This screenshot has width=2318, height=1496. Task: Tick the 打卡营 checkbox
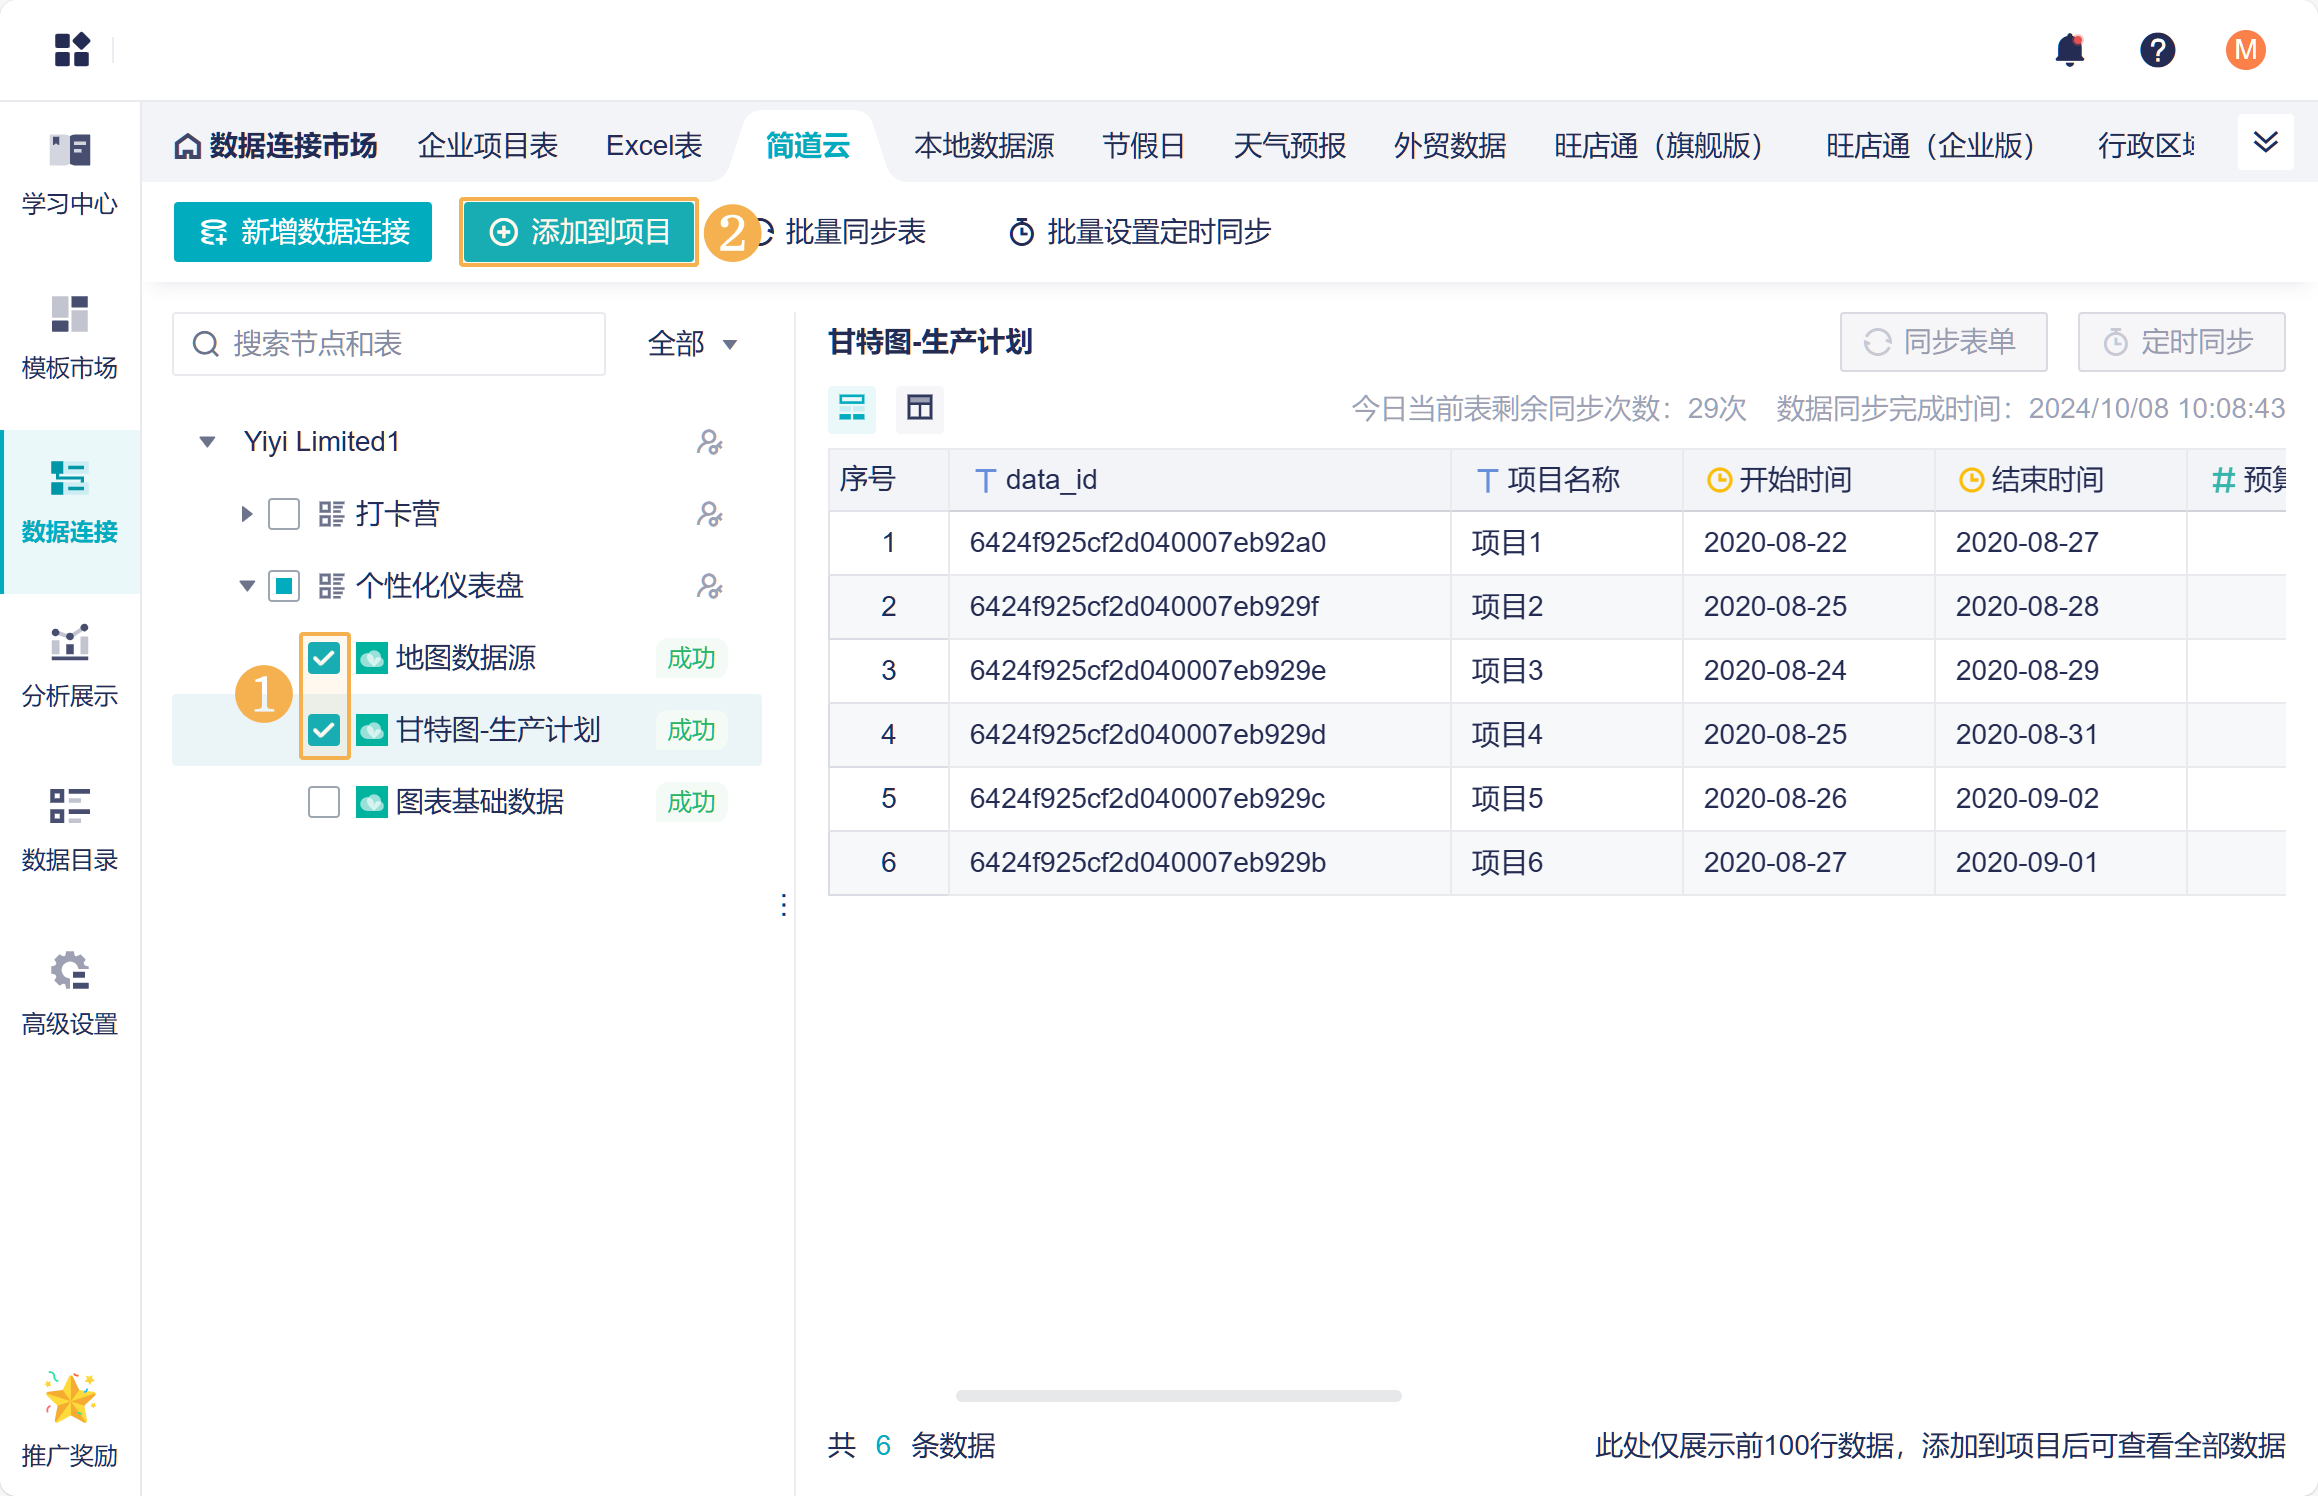coord(284,514)
